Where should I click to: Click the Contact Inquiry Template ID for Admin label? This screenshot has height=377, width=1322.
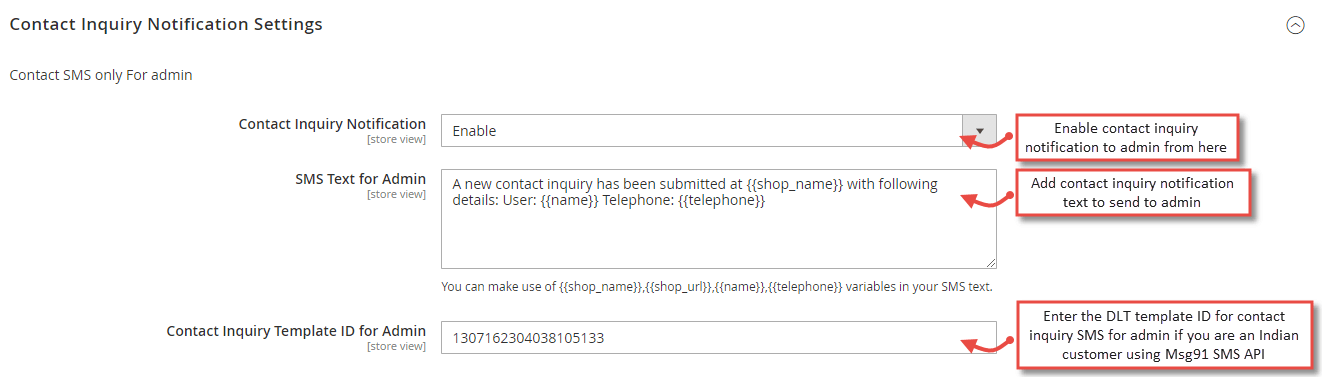pos(296,331)
